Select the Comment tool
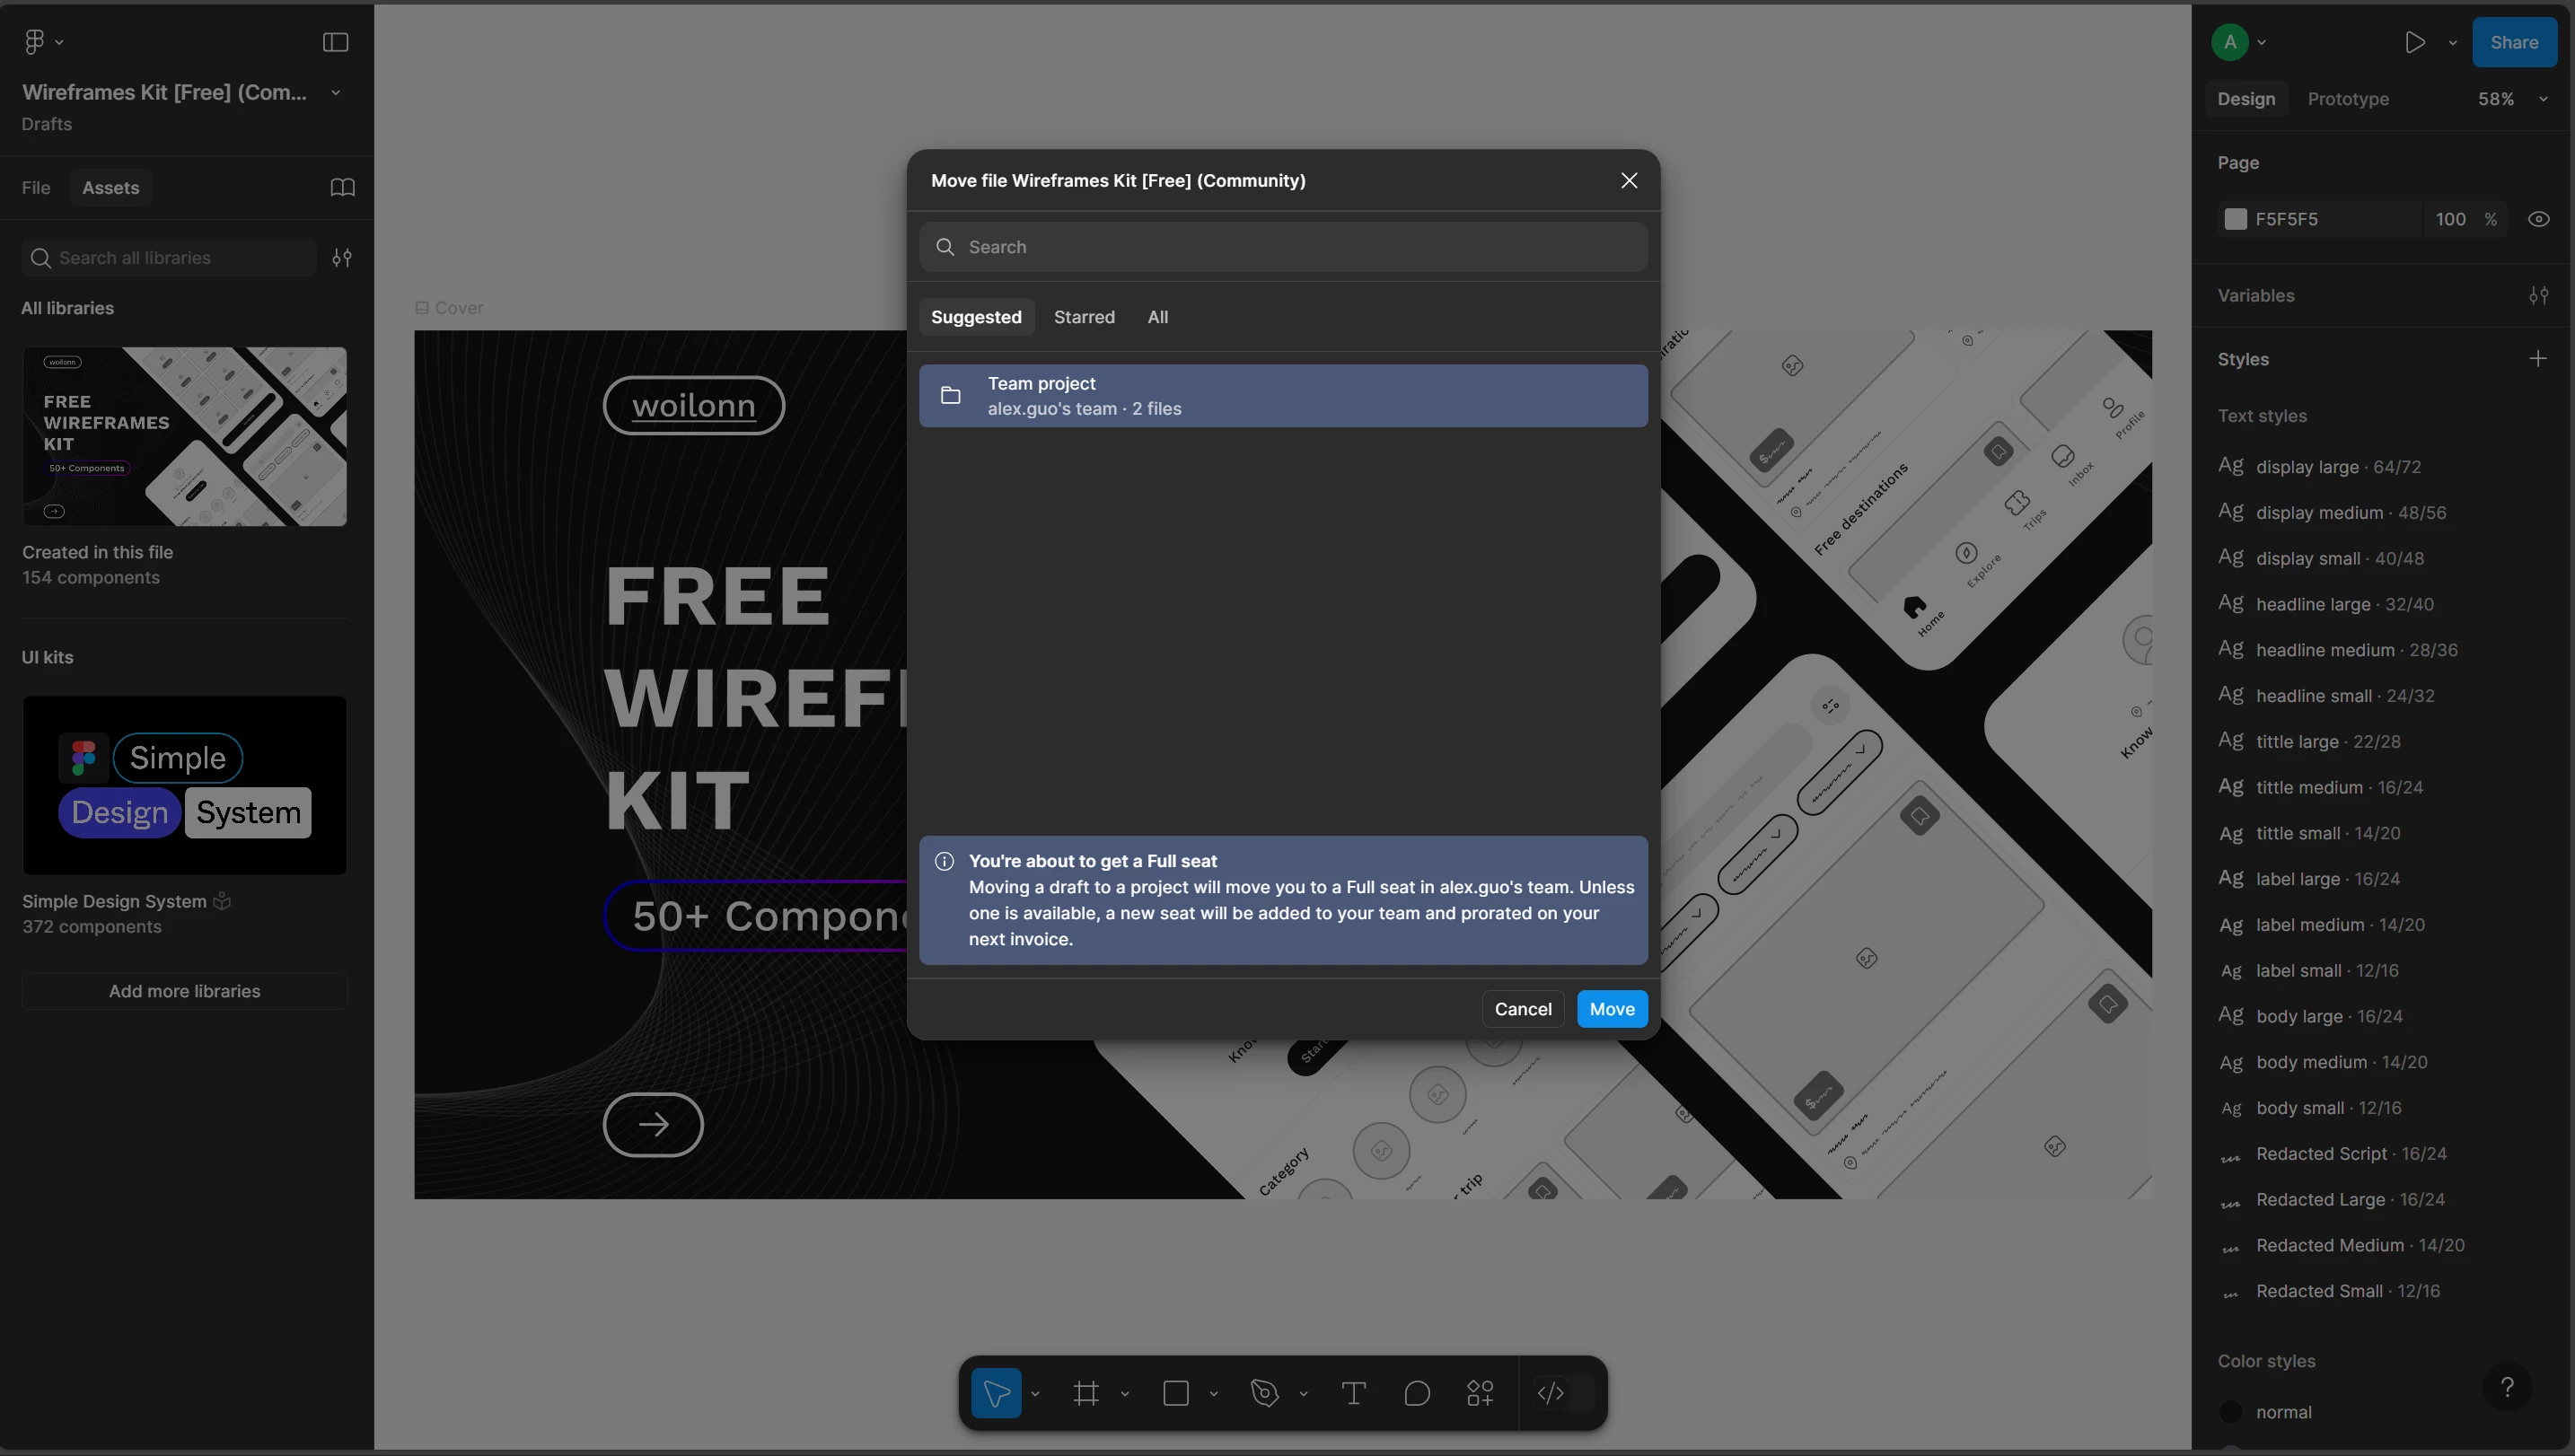Screen dimensions: 2575x1456 [1417, 1393]
